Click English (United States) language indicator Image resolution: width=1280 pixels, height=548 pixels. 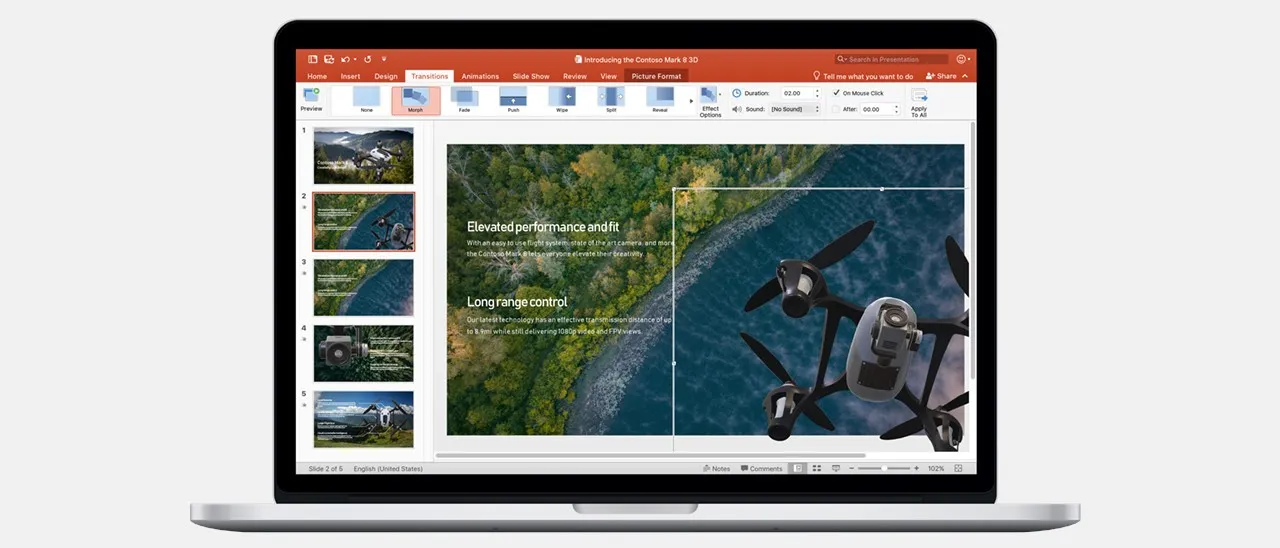tap(388, 468)
